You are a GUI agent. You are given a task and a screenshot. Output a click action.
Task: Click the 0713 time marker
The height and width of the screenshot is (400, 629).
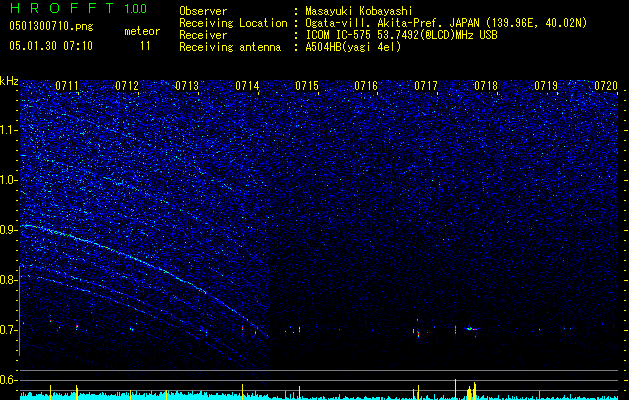tap(187, 86)
